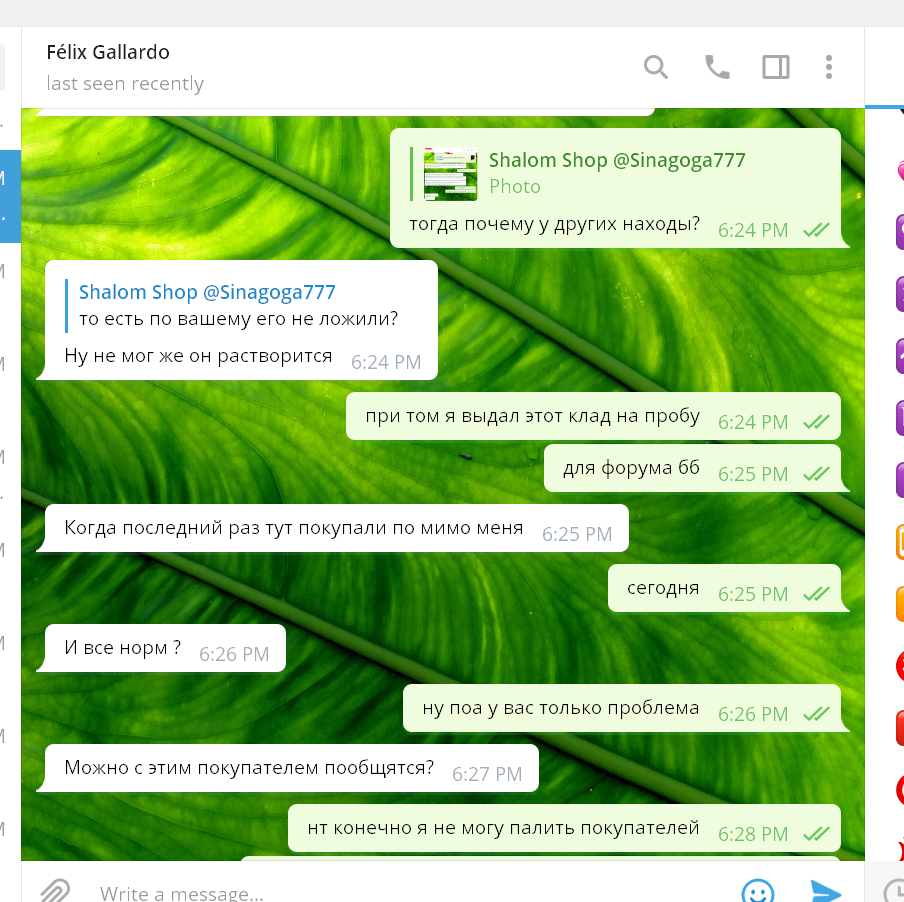
Task: Click the "И все норм ?" message
Action: (x=123, y=648)
